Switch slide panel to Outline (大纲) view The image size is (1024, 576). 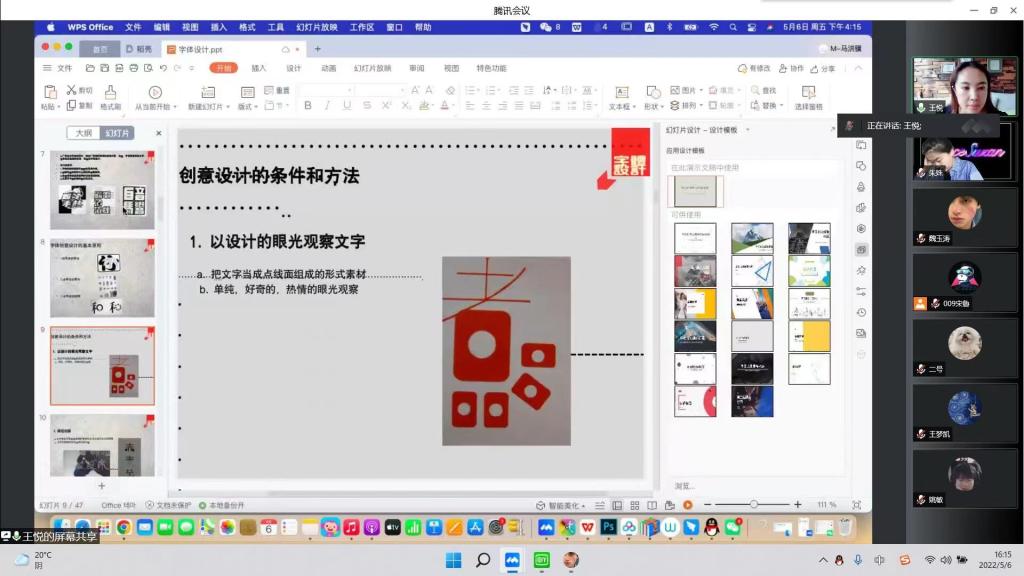tap(84, 133)
